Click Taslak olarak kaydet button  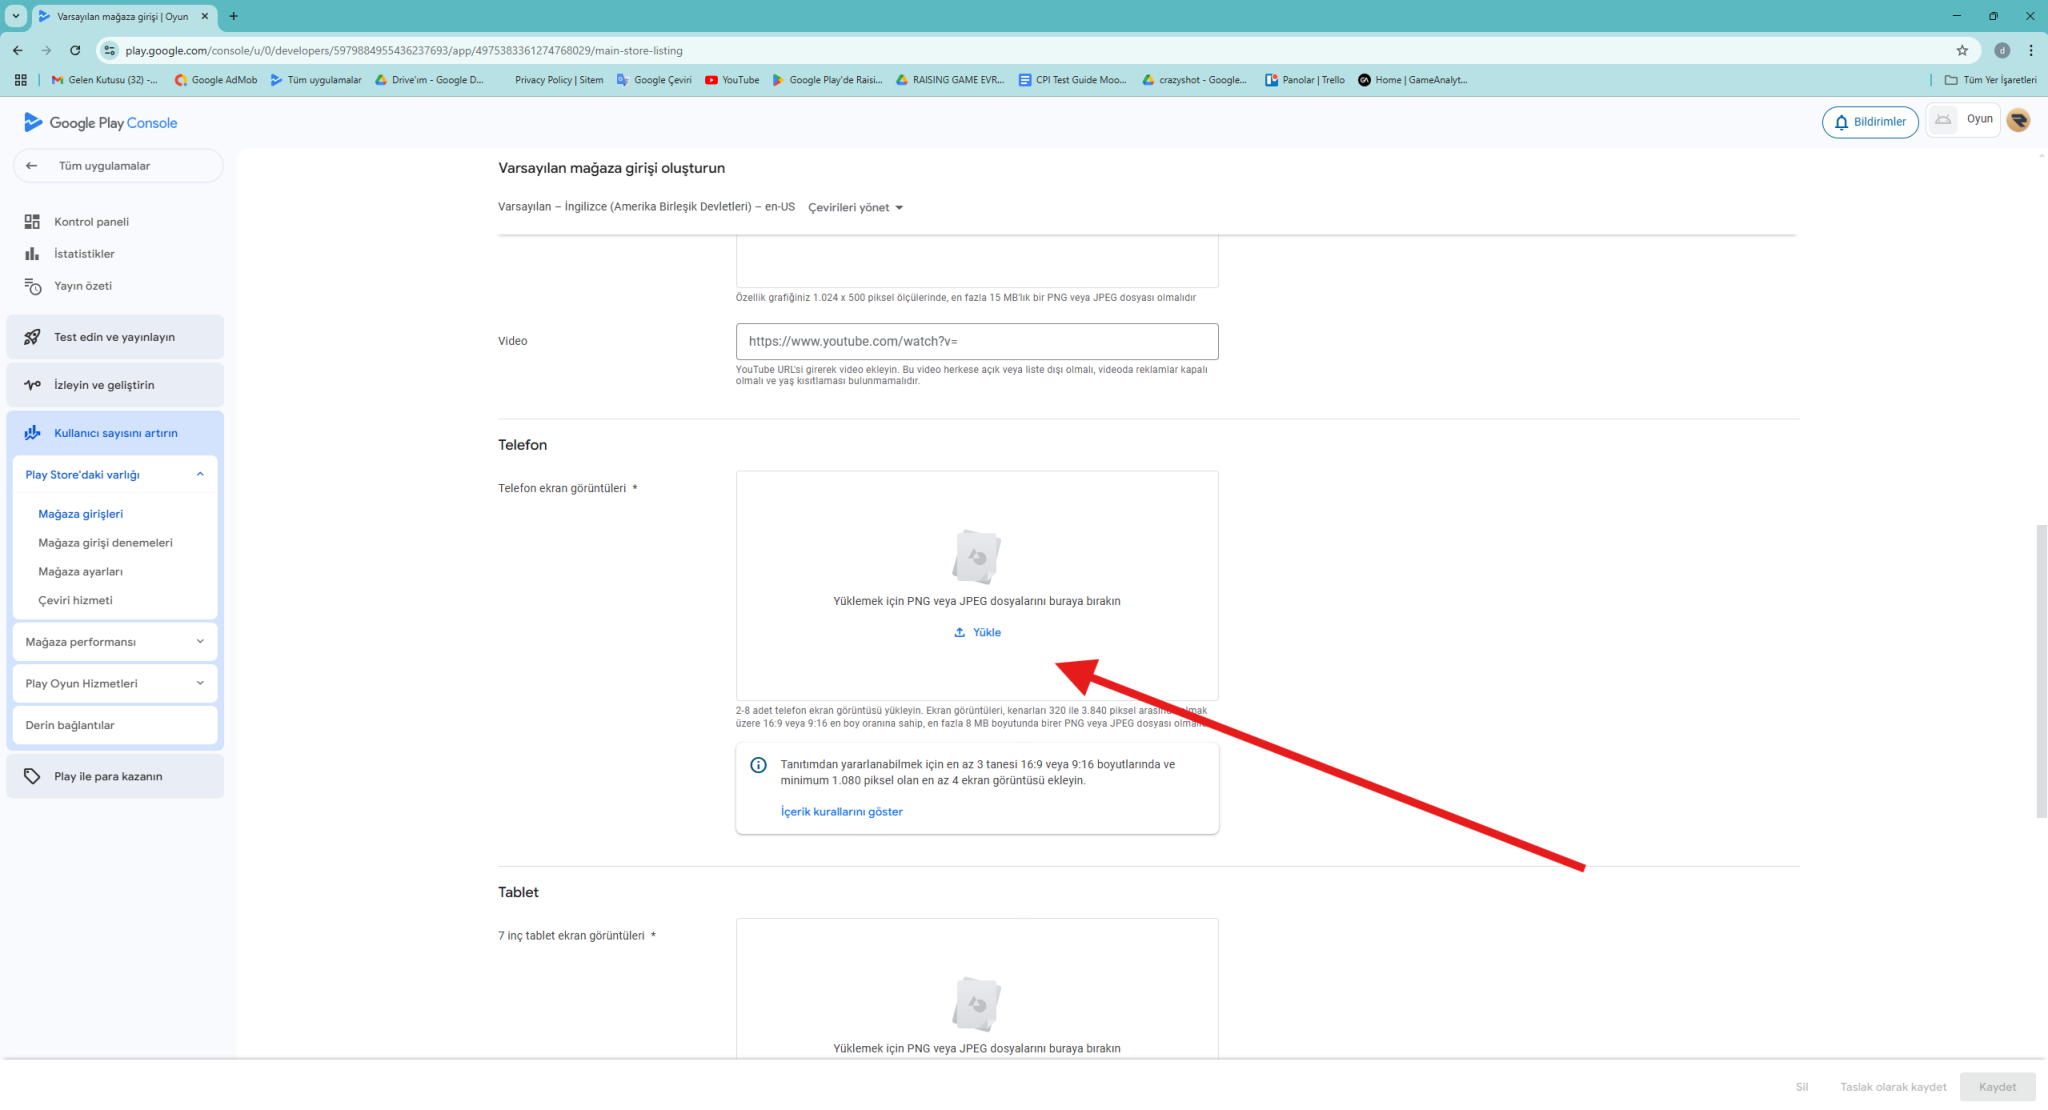[x=1892, y=1087]
